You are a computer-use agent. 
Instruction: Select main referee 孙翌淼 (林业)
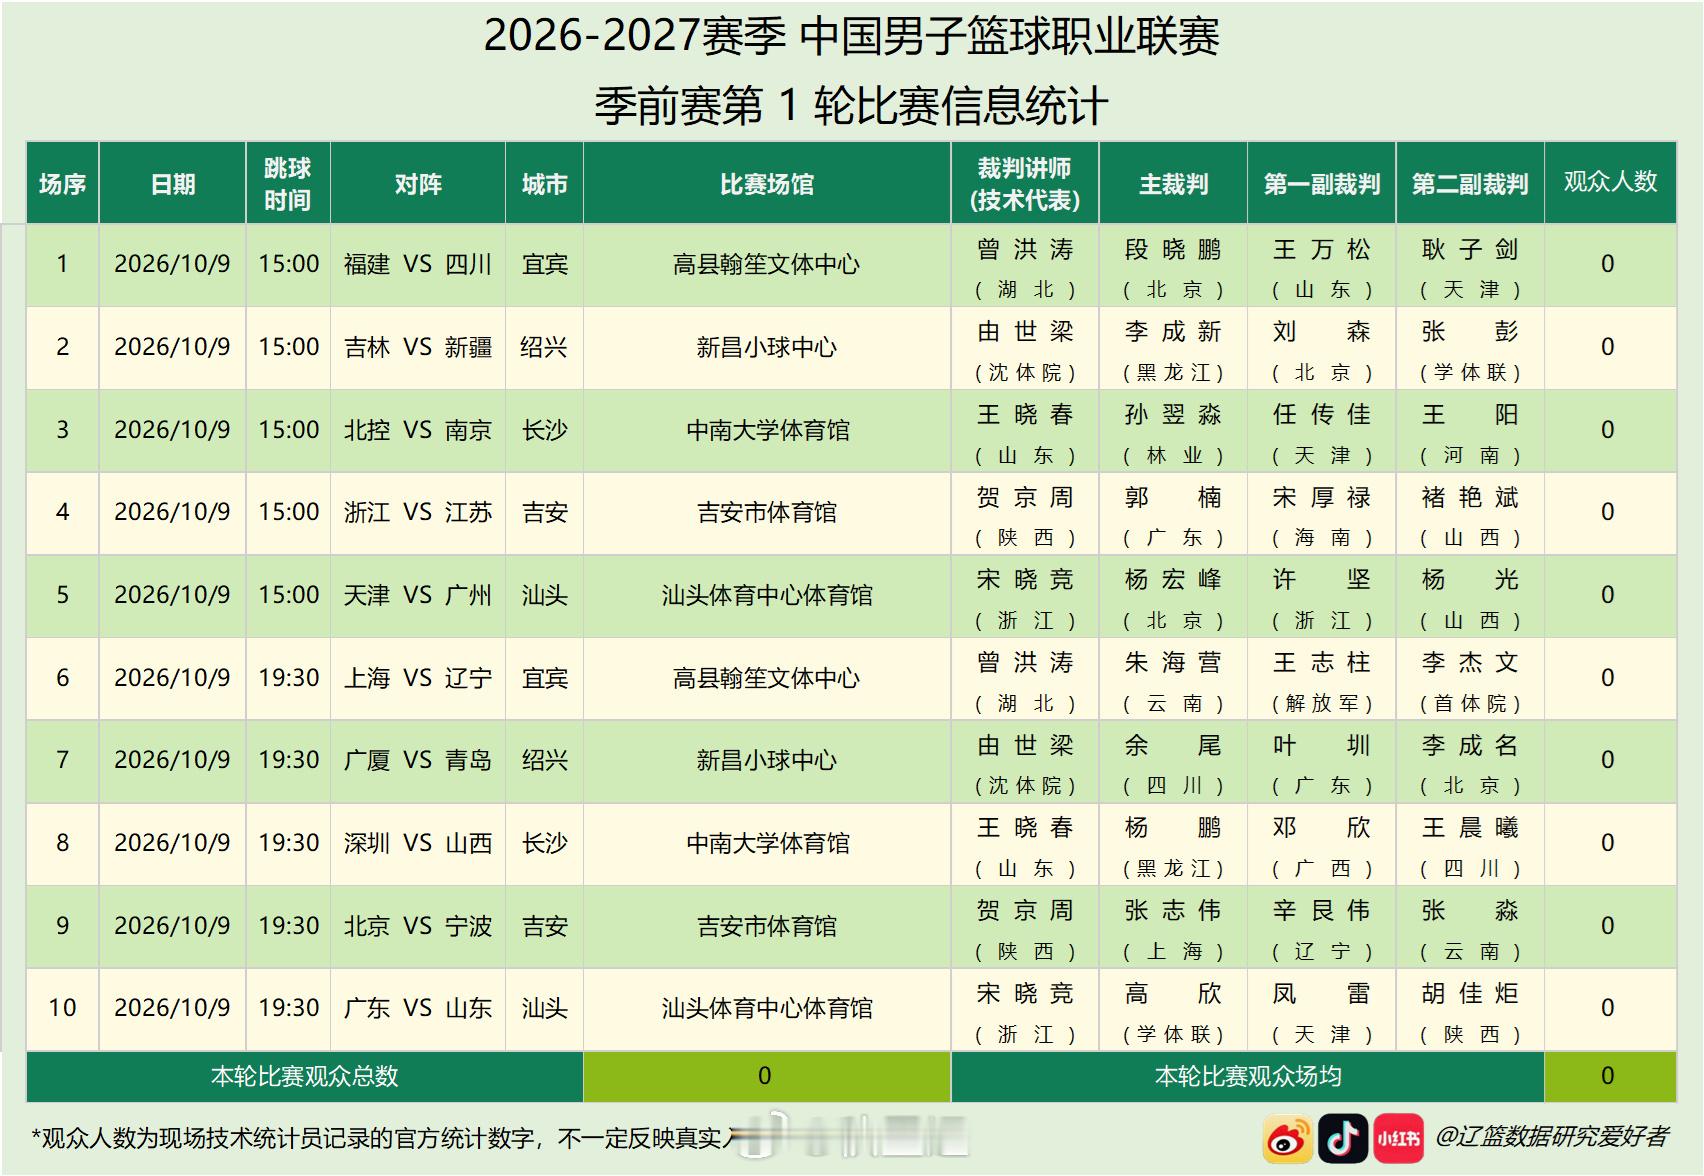point(1173,430)
